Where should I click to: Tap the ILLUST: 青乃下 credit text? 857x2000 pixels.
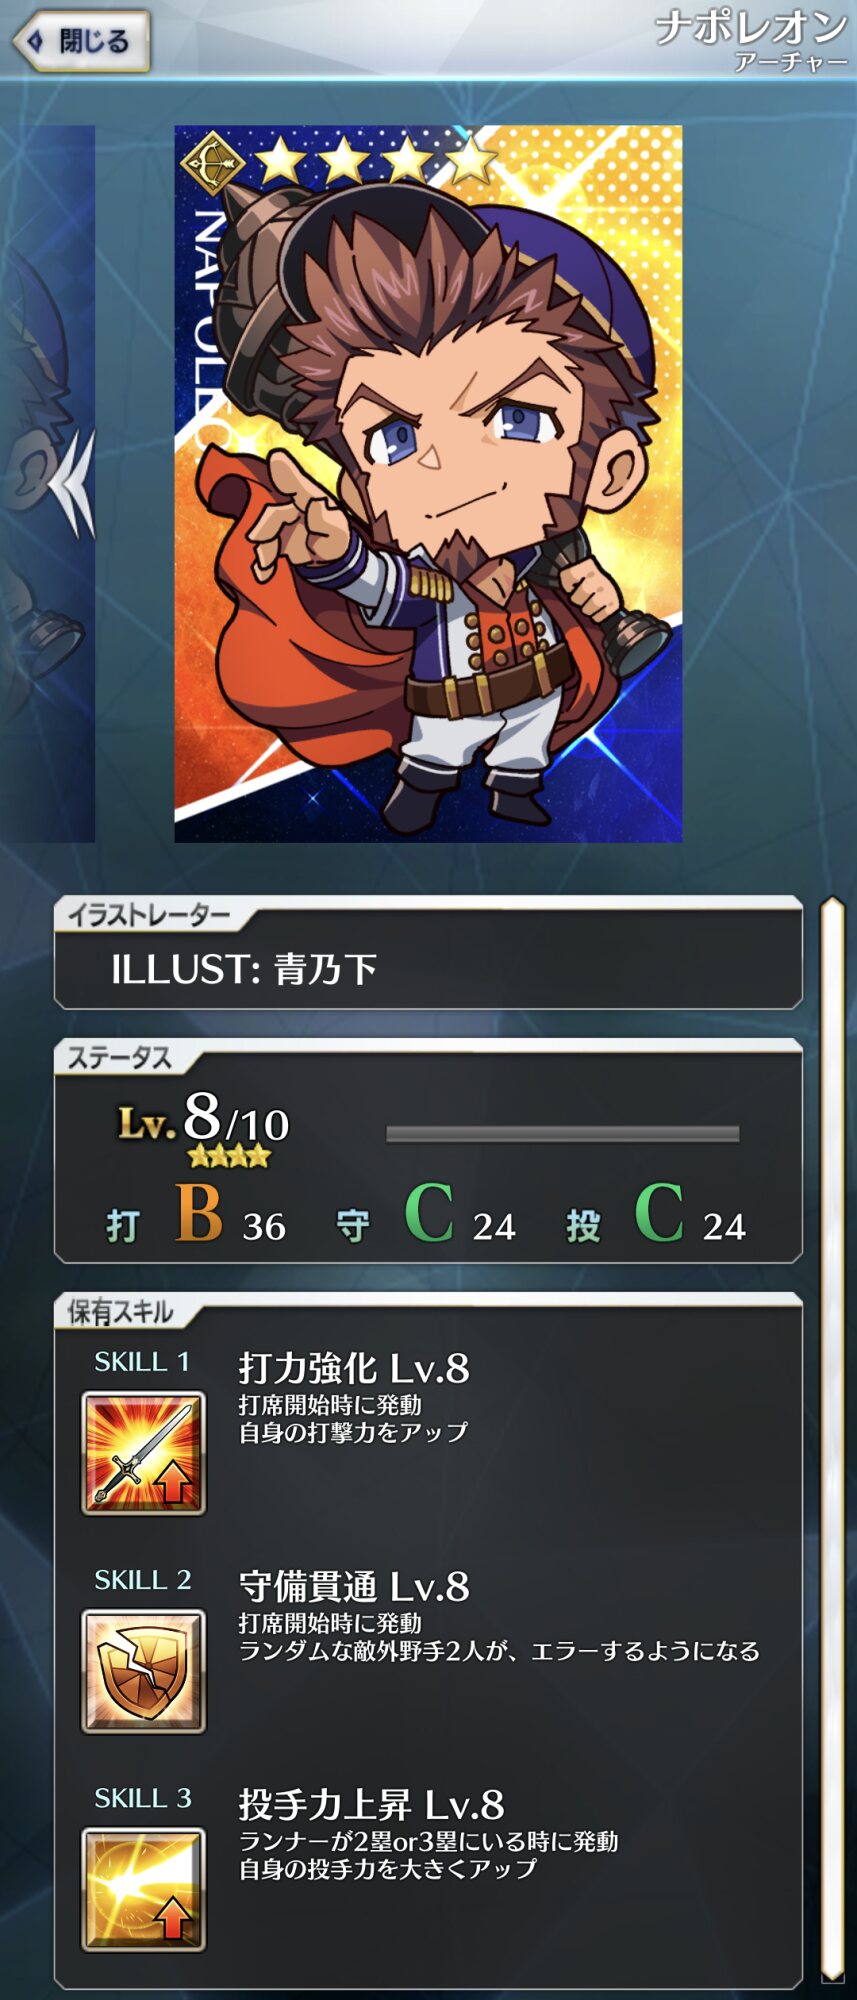tap(244, 969)
